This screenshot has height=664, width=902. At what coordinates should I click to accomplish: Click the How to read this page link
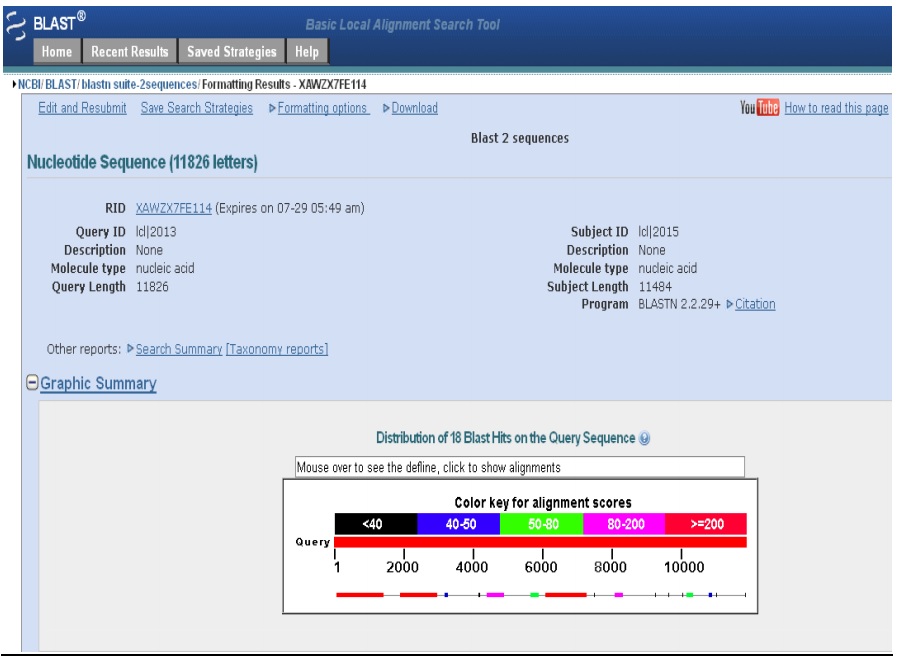[836, 108]
